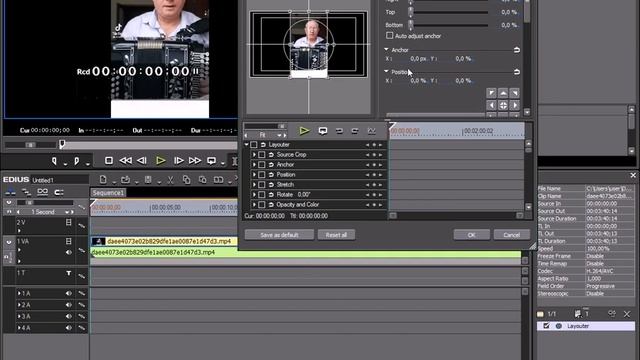Toggle loop playback in player controls
The height and width of the screenshot is (360, 640).
pos(211,161)
